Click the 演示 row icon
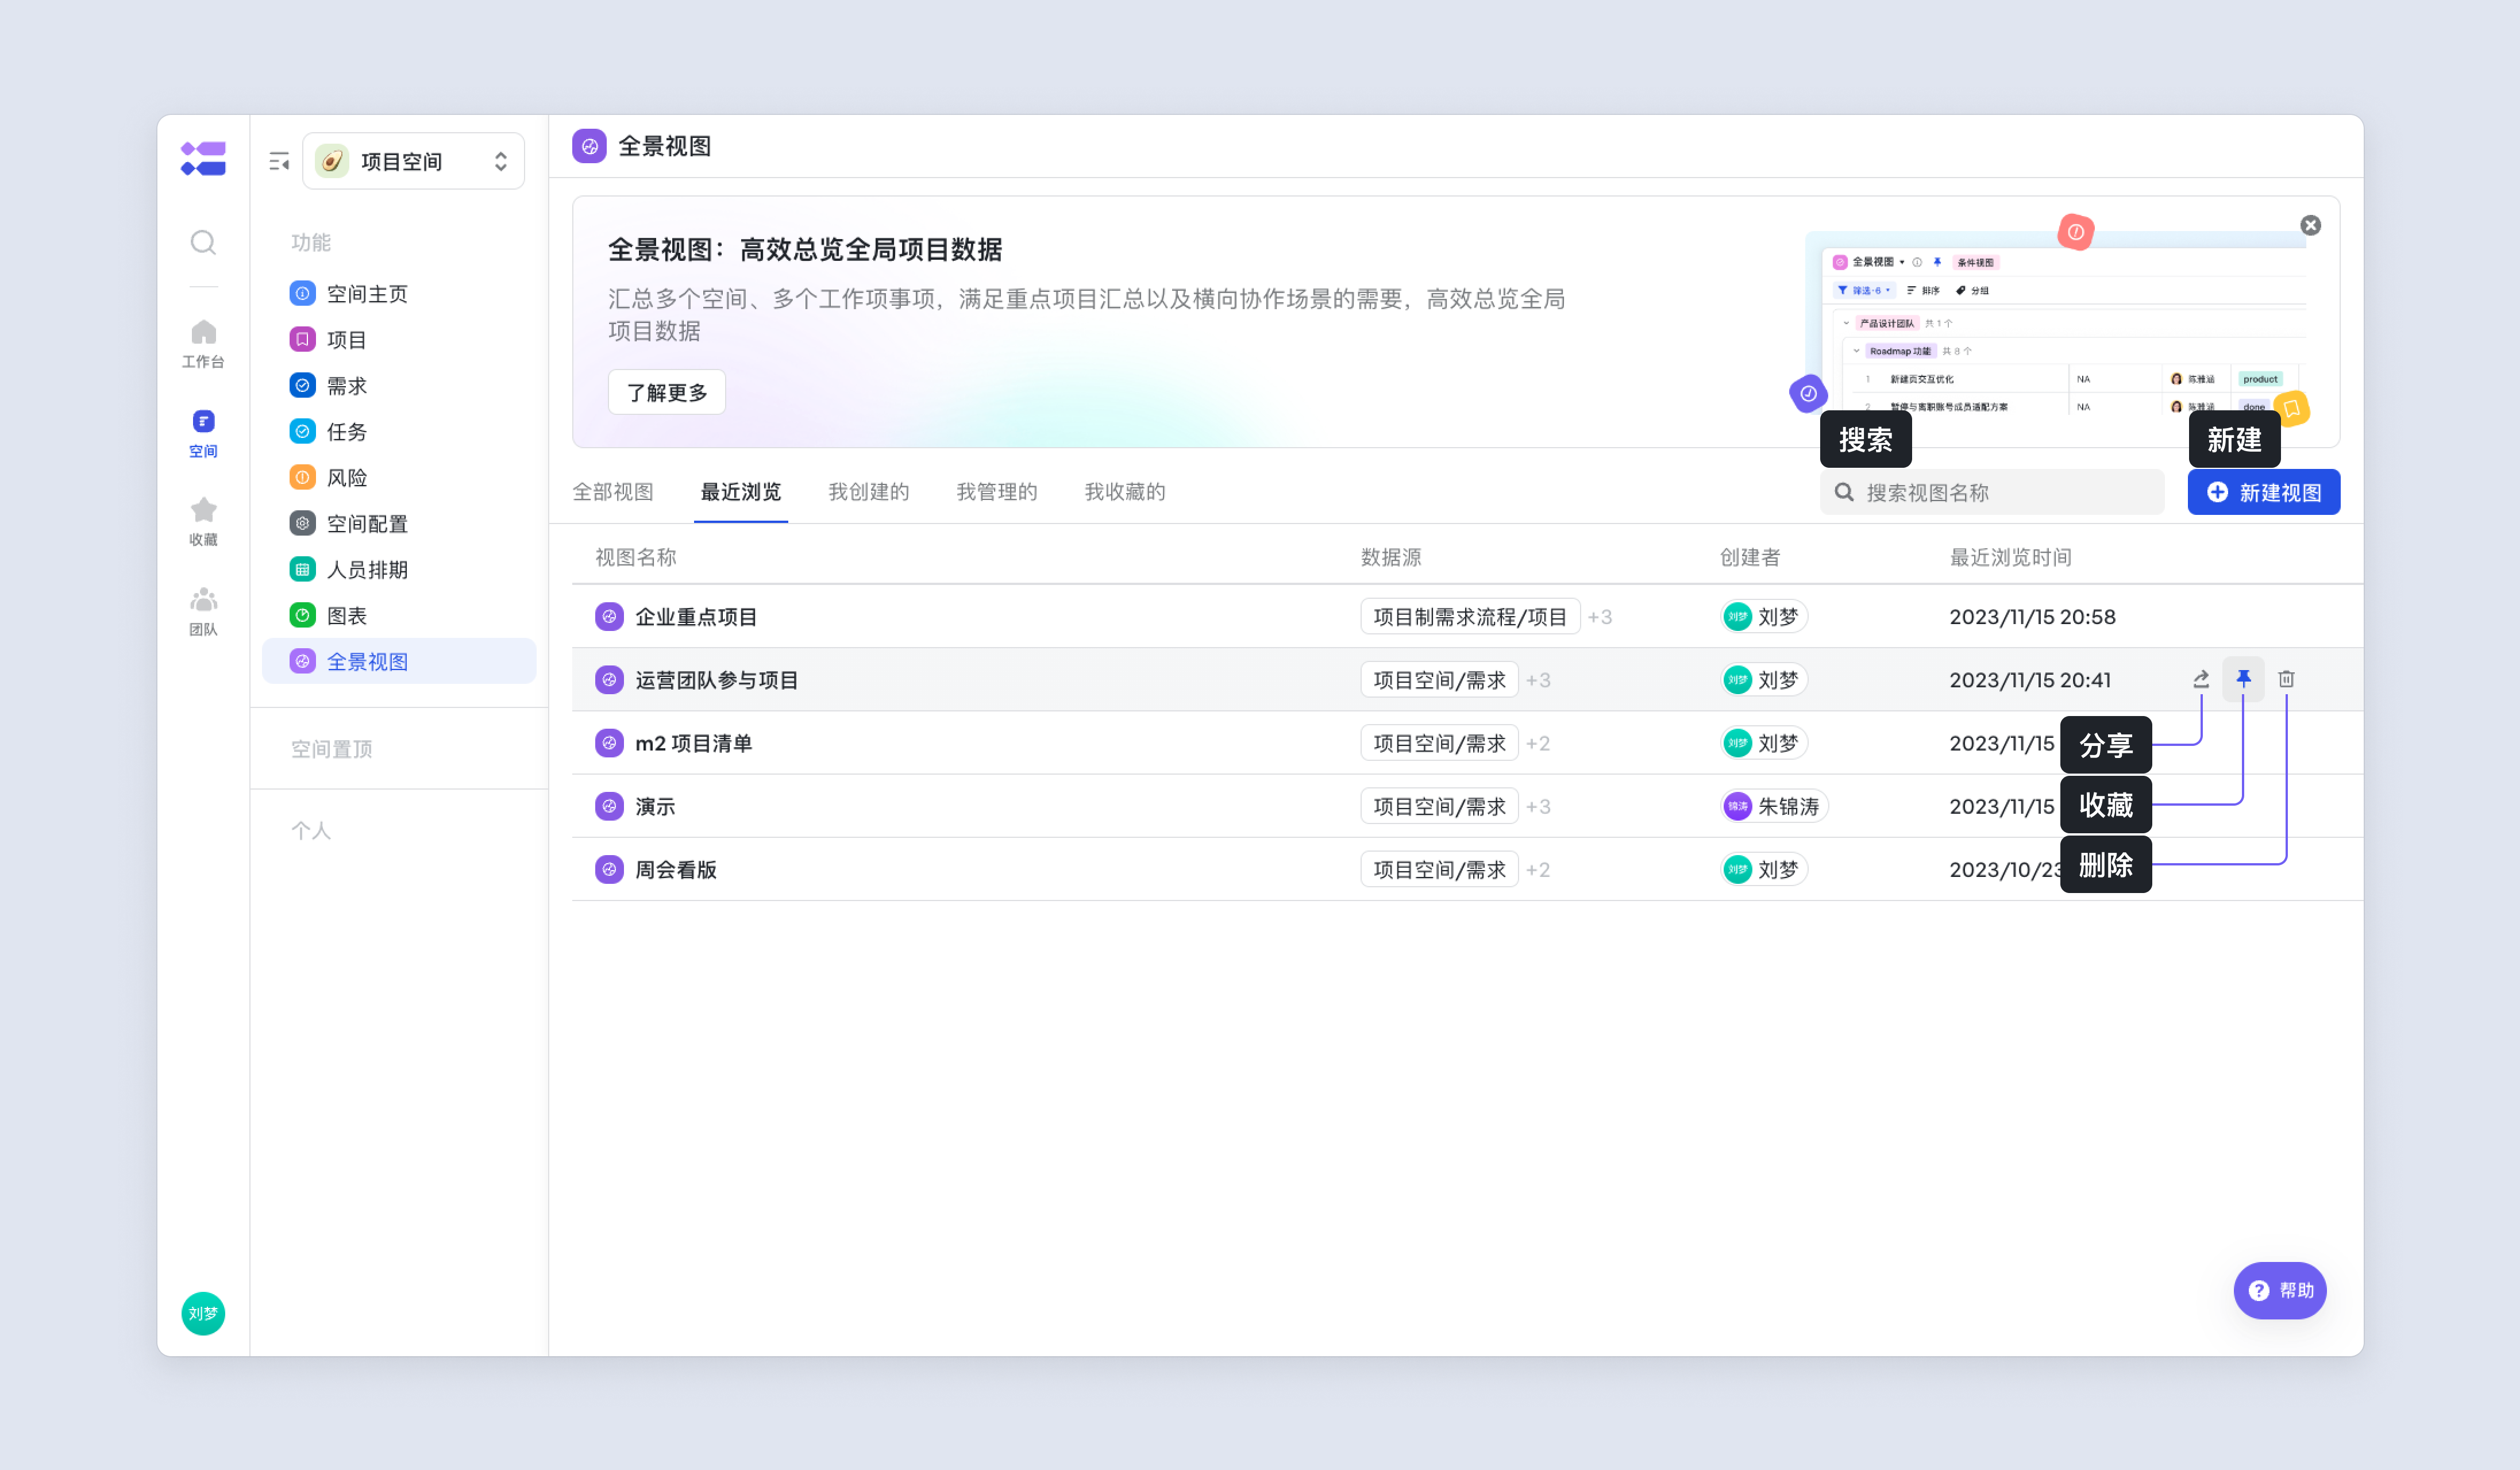Viewport: 2520px width, 1470px height. (609, 805)
